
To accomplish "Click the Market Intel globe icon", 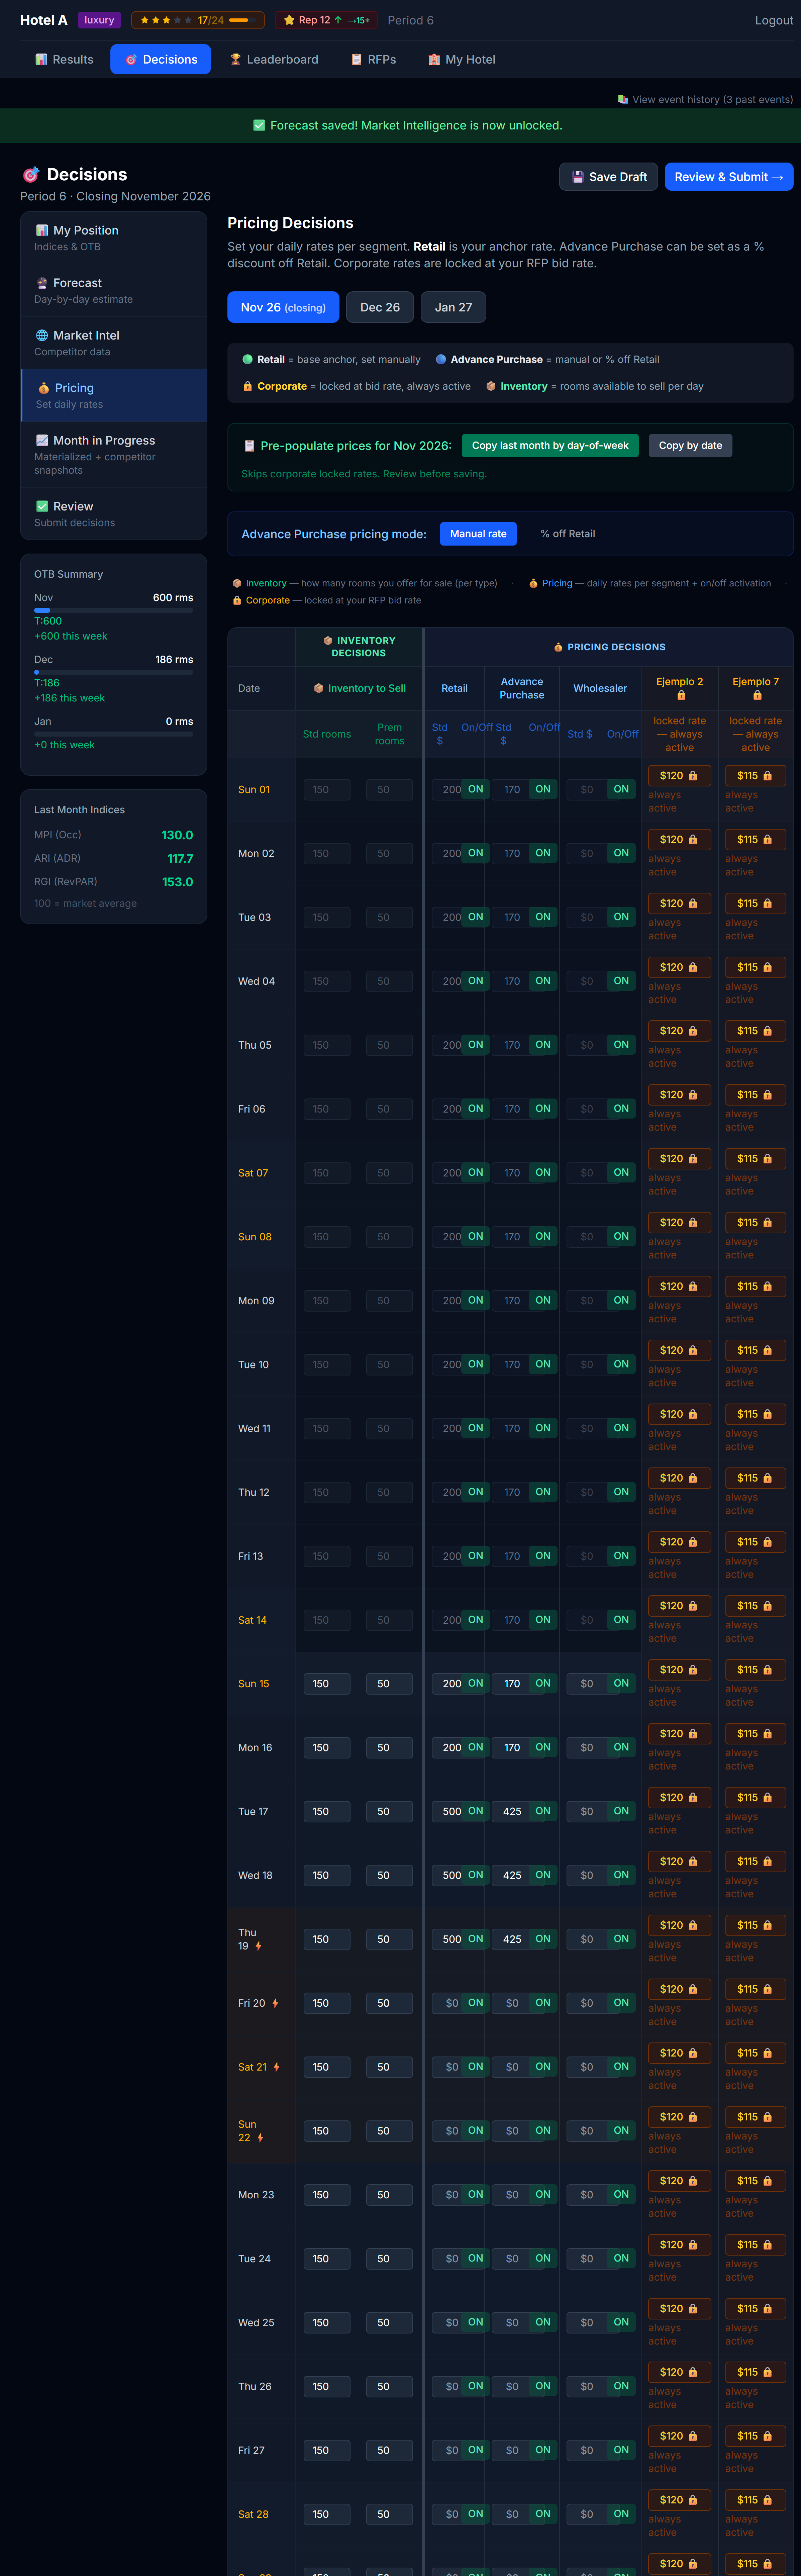I will point(42,336).
